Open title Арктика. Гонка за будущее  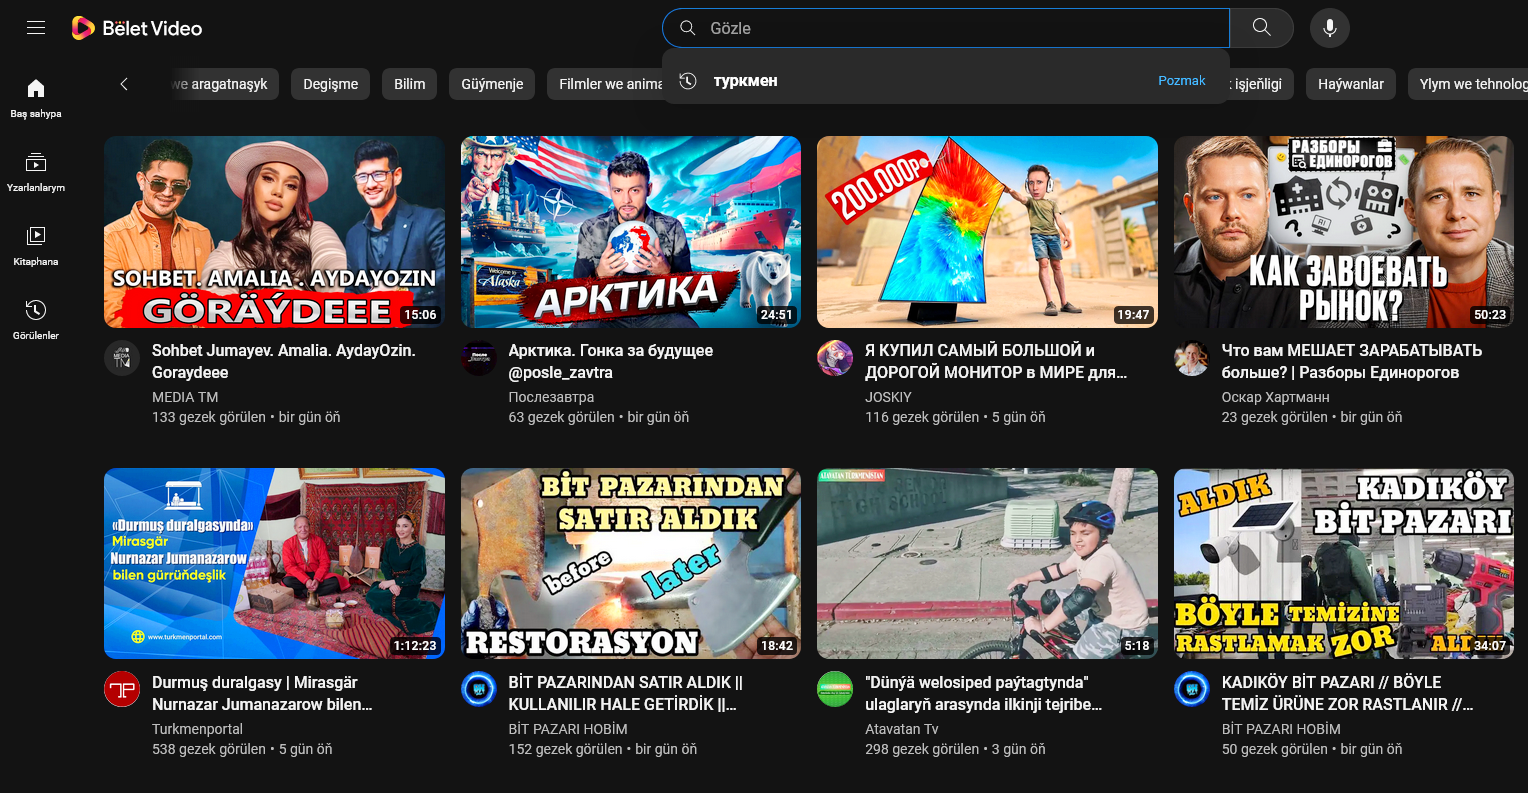(x=610, y=361)
